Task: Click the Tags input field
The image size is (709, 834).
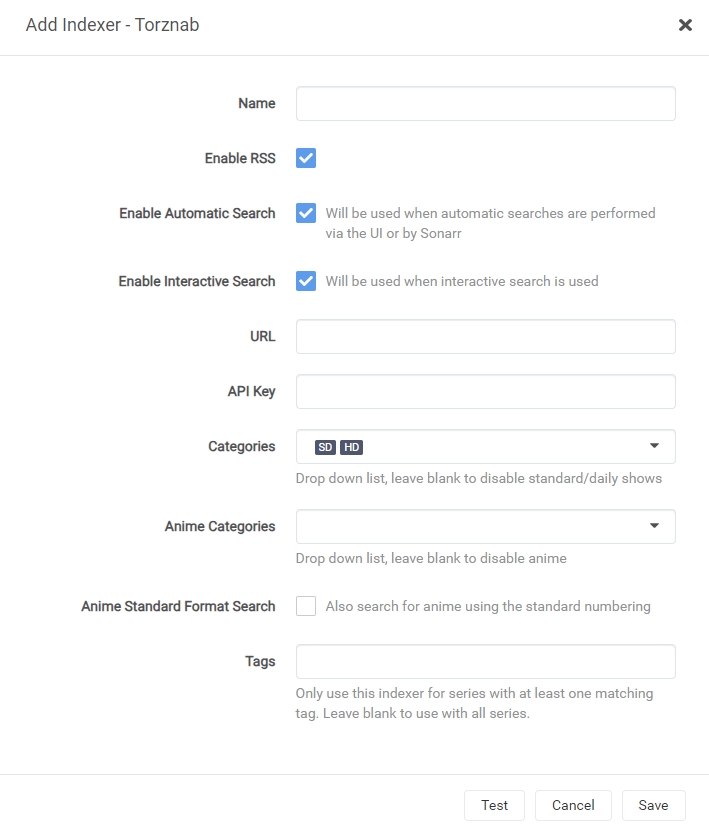Action: click(x=485, y=661)
